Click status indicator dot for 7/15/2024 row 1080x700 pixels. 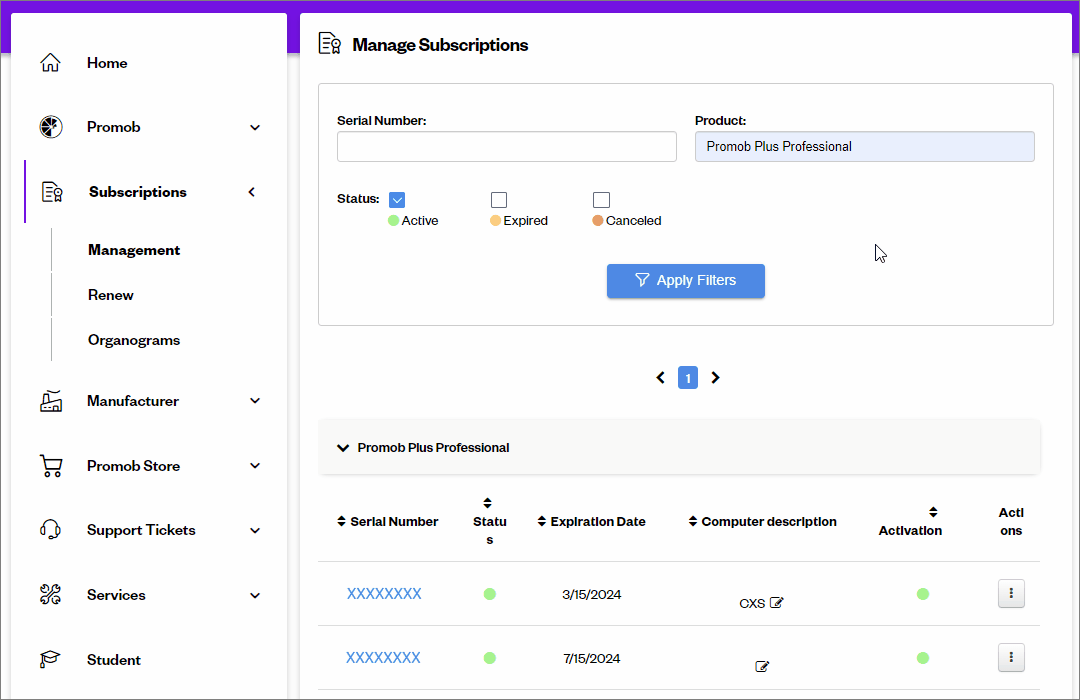coord(490,658)
